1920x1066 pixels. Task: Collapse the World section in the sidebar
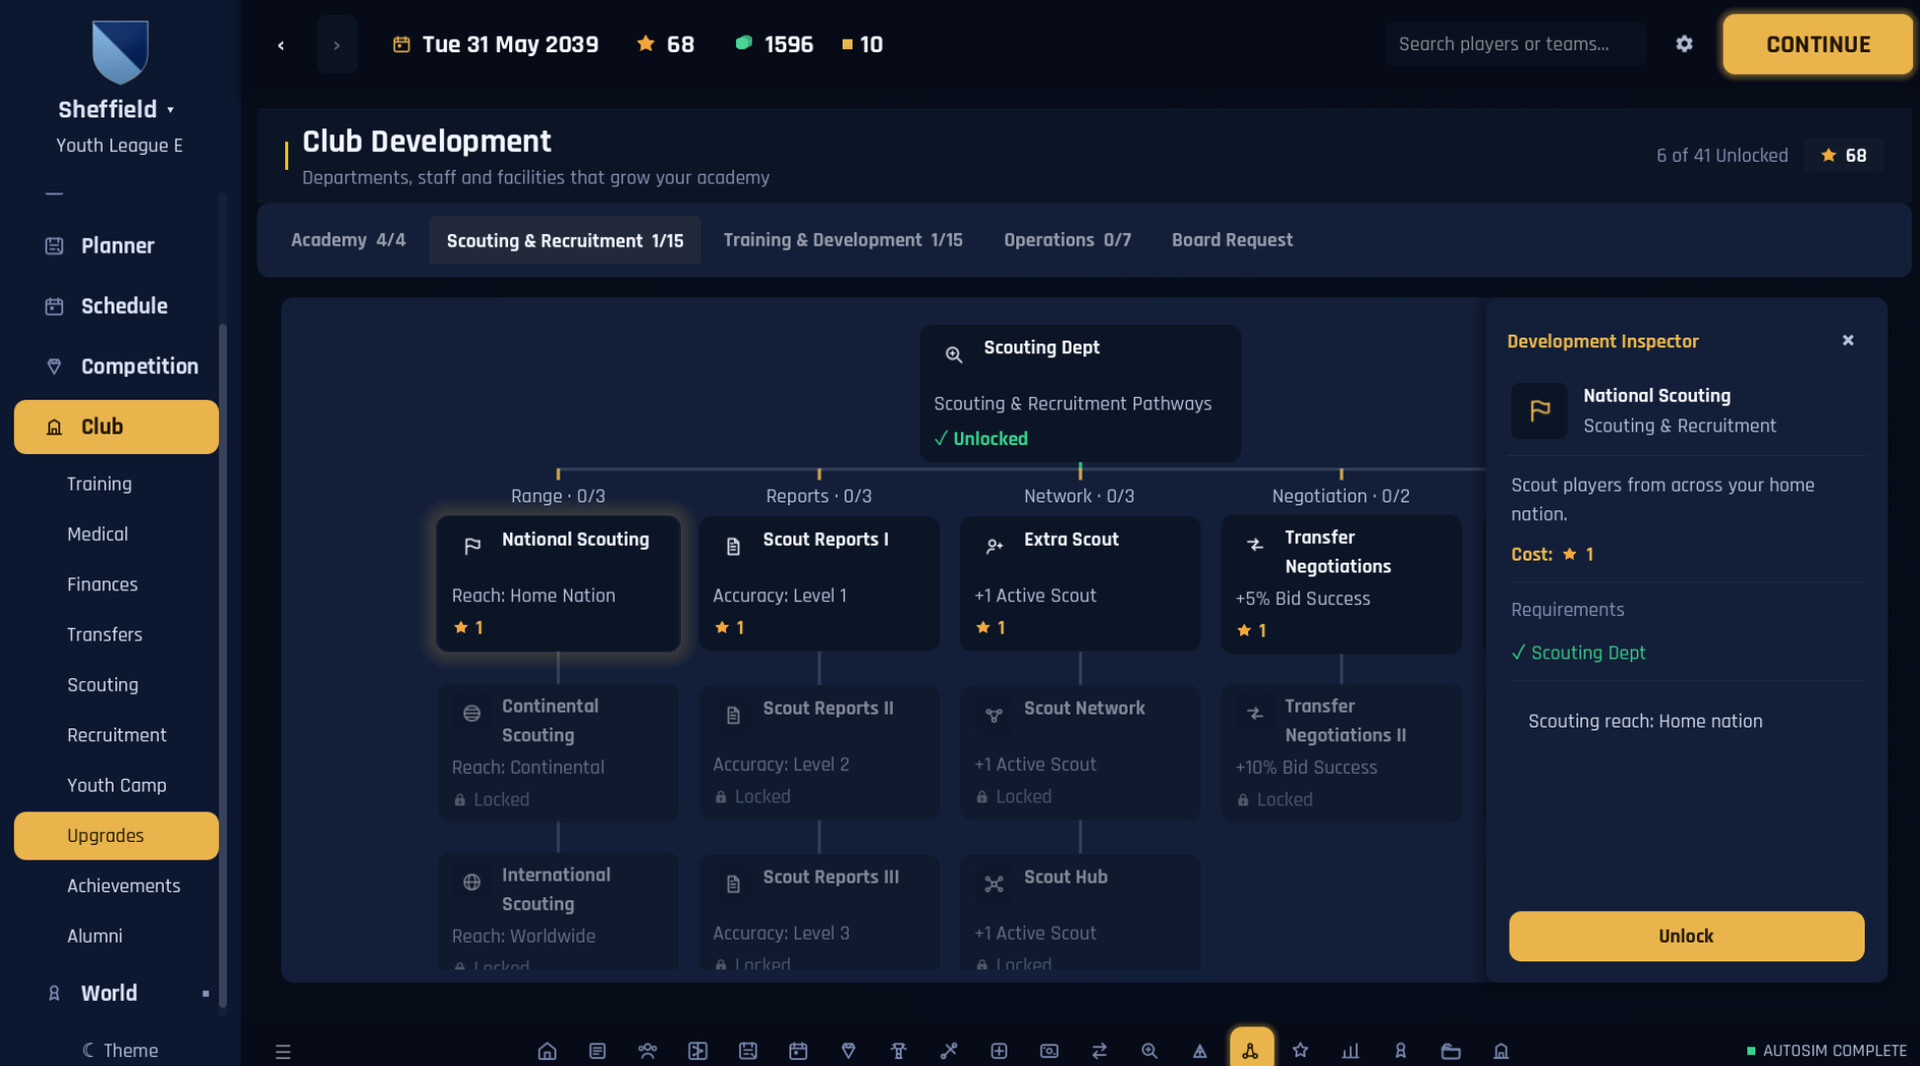click(x=205, y=993)
